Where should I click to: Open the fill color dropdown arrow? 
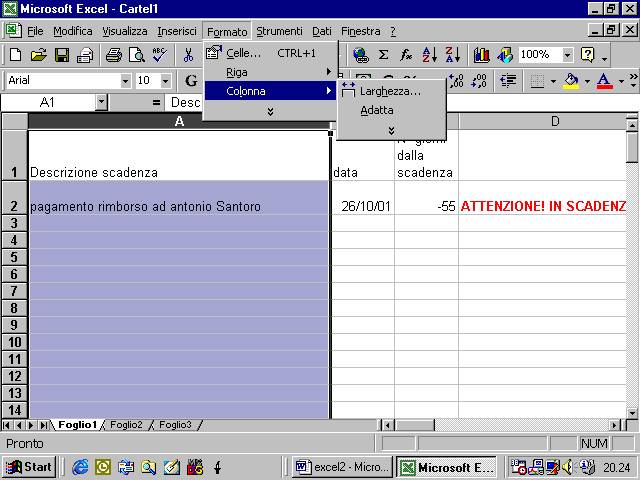click(587, 81)
